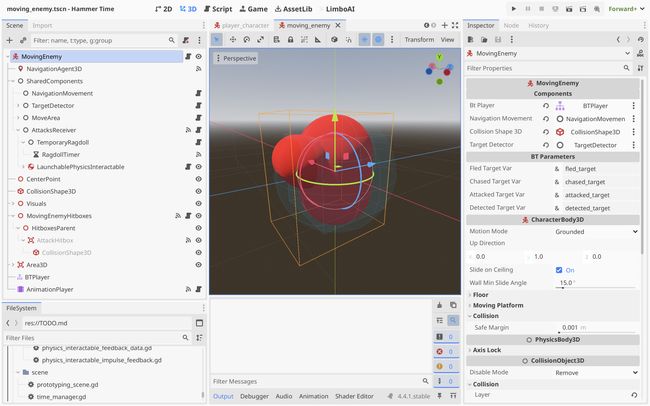650x406 pixels.
Task: Click the add new scene tab plus
Action: (444, 25)
